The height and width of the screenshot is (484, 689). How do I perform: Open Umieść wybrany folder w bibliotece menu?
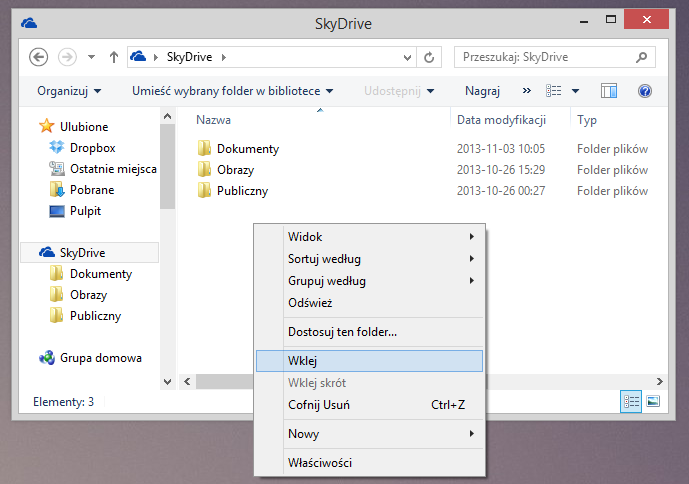[232, 91]
